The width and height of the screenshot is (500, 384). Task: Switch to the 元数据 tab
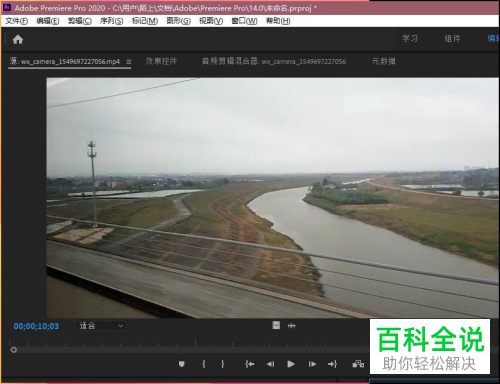383,61
